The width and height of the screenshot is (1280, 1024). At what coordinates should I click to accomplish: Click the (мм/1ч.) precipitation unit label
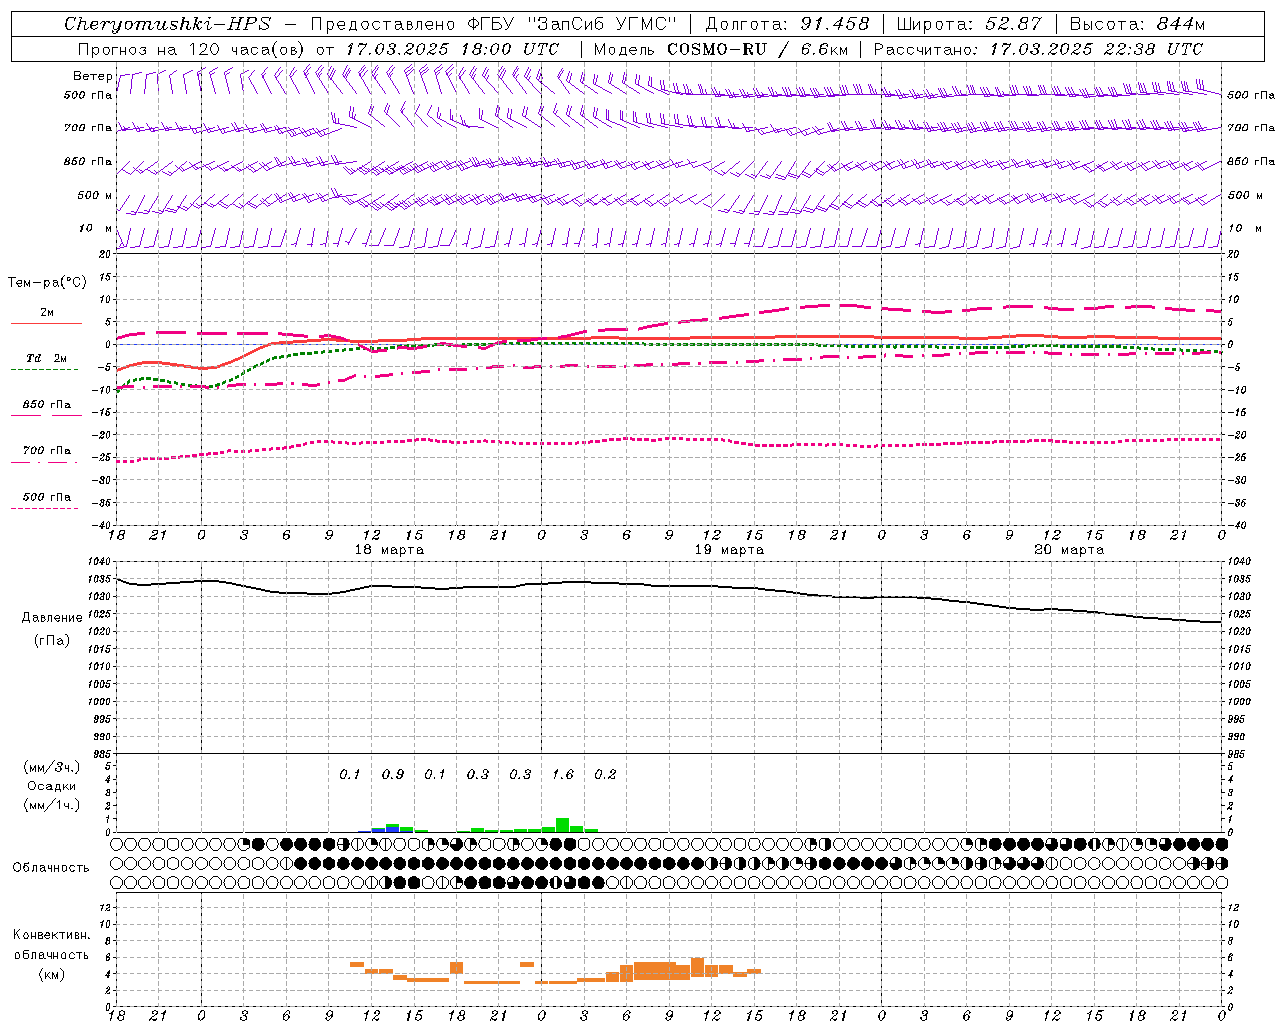click(x=52, y=805)
